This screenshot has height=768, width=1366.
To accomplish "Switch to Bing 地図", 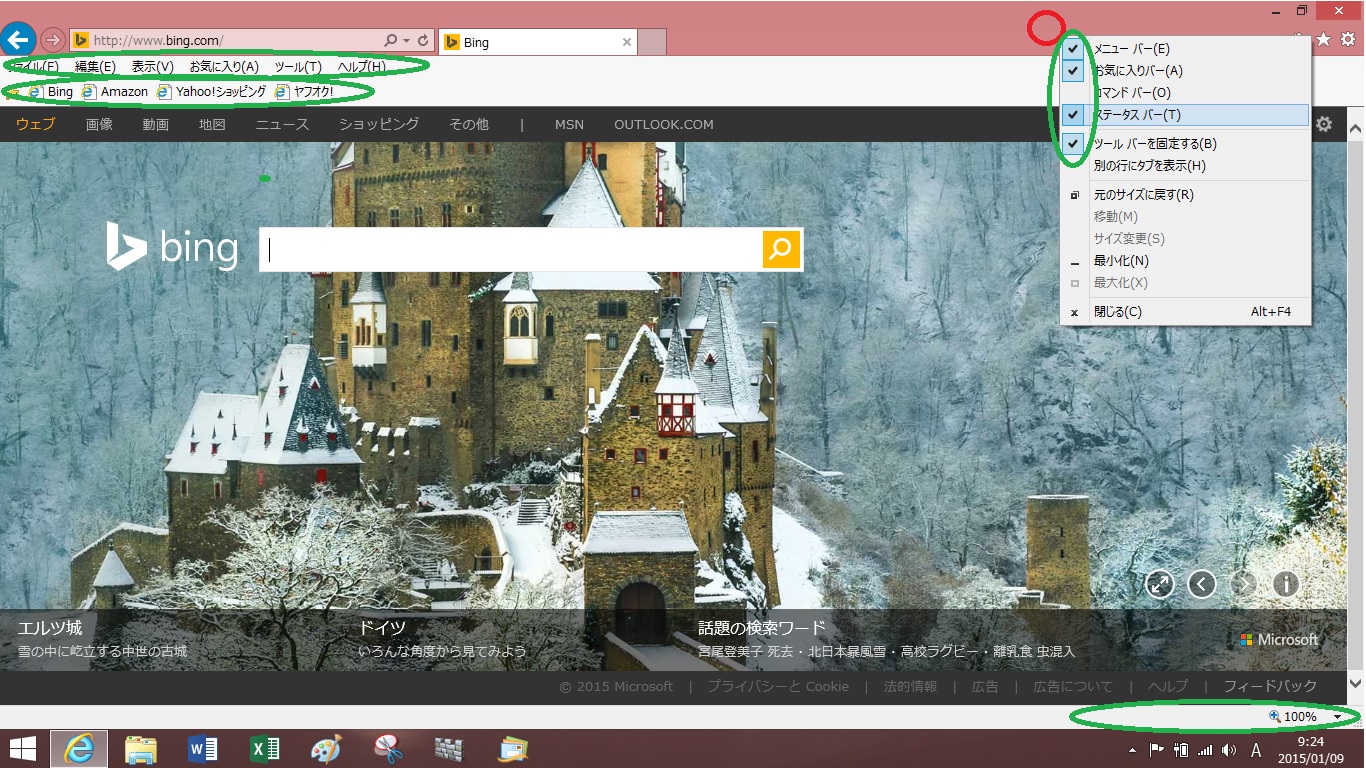I will coord(212,124).
